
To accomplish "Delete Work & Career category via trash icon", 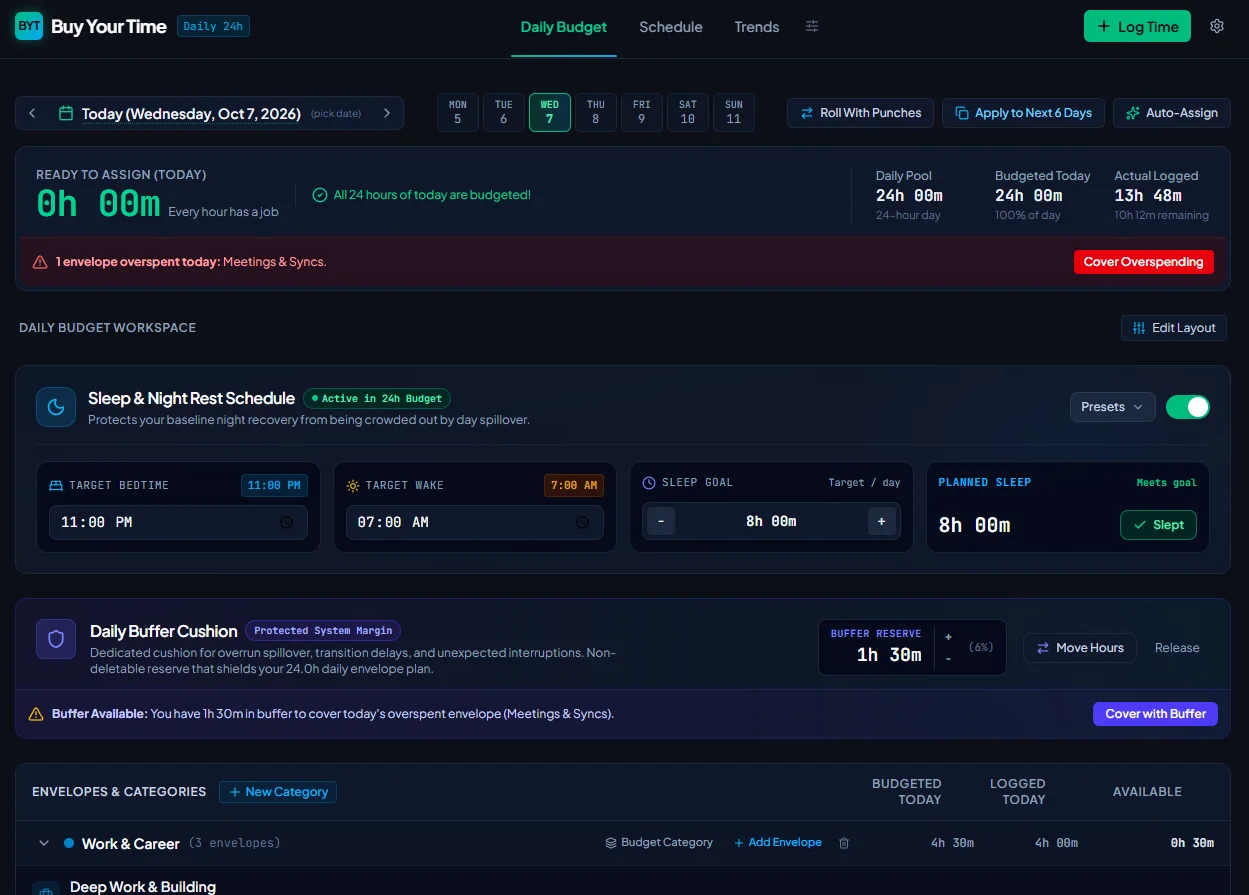I will point(844,843).
